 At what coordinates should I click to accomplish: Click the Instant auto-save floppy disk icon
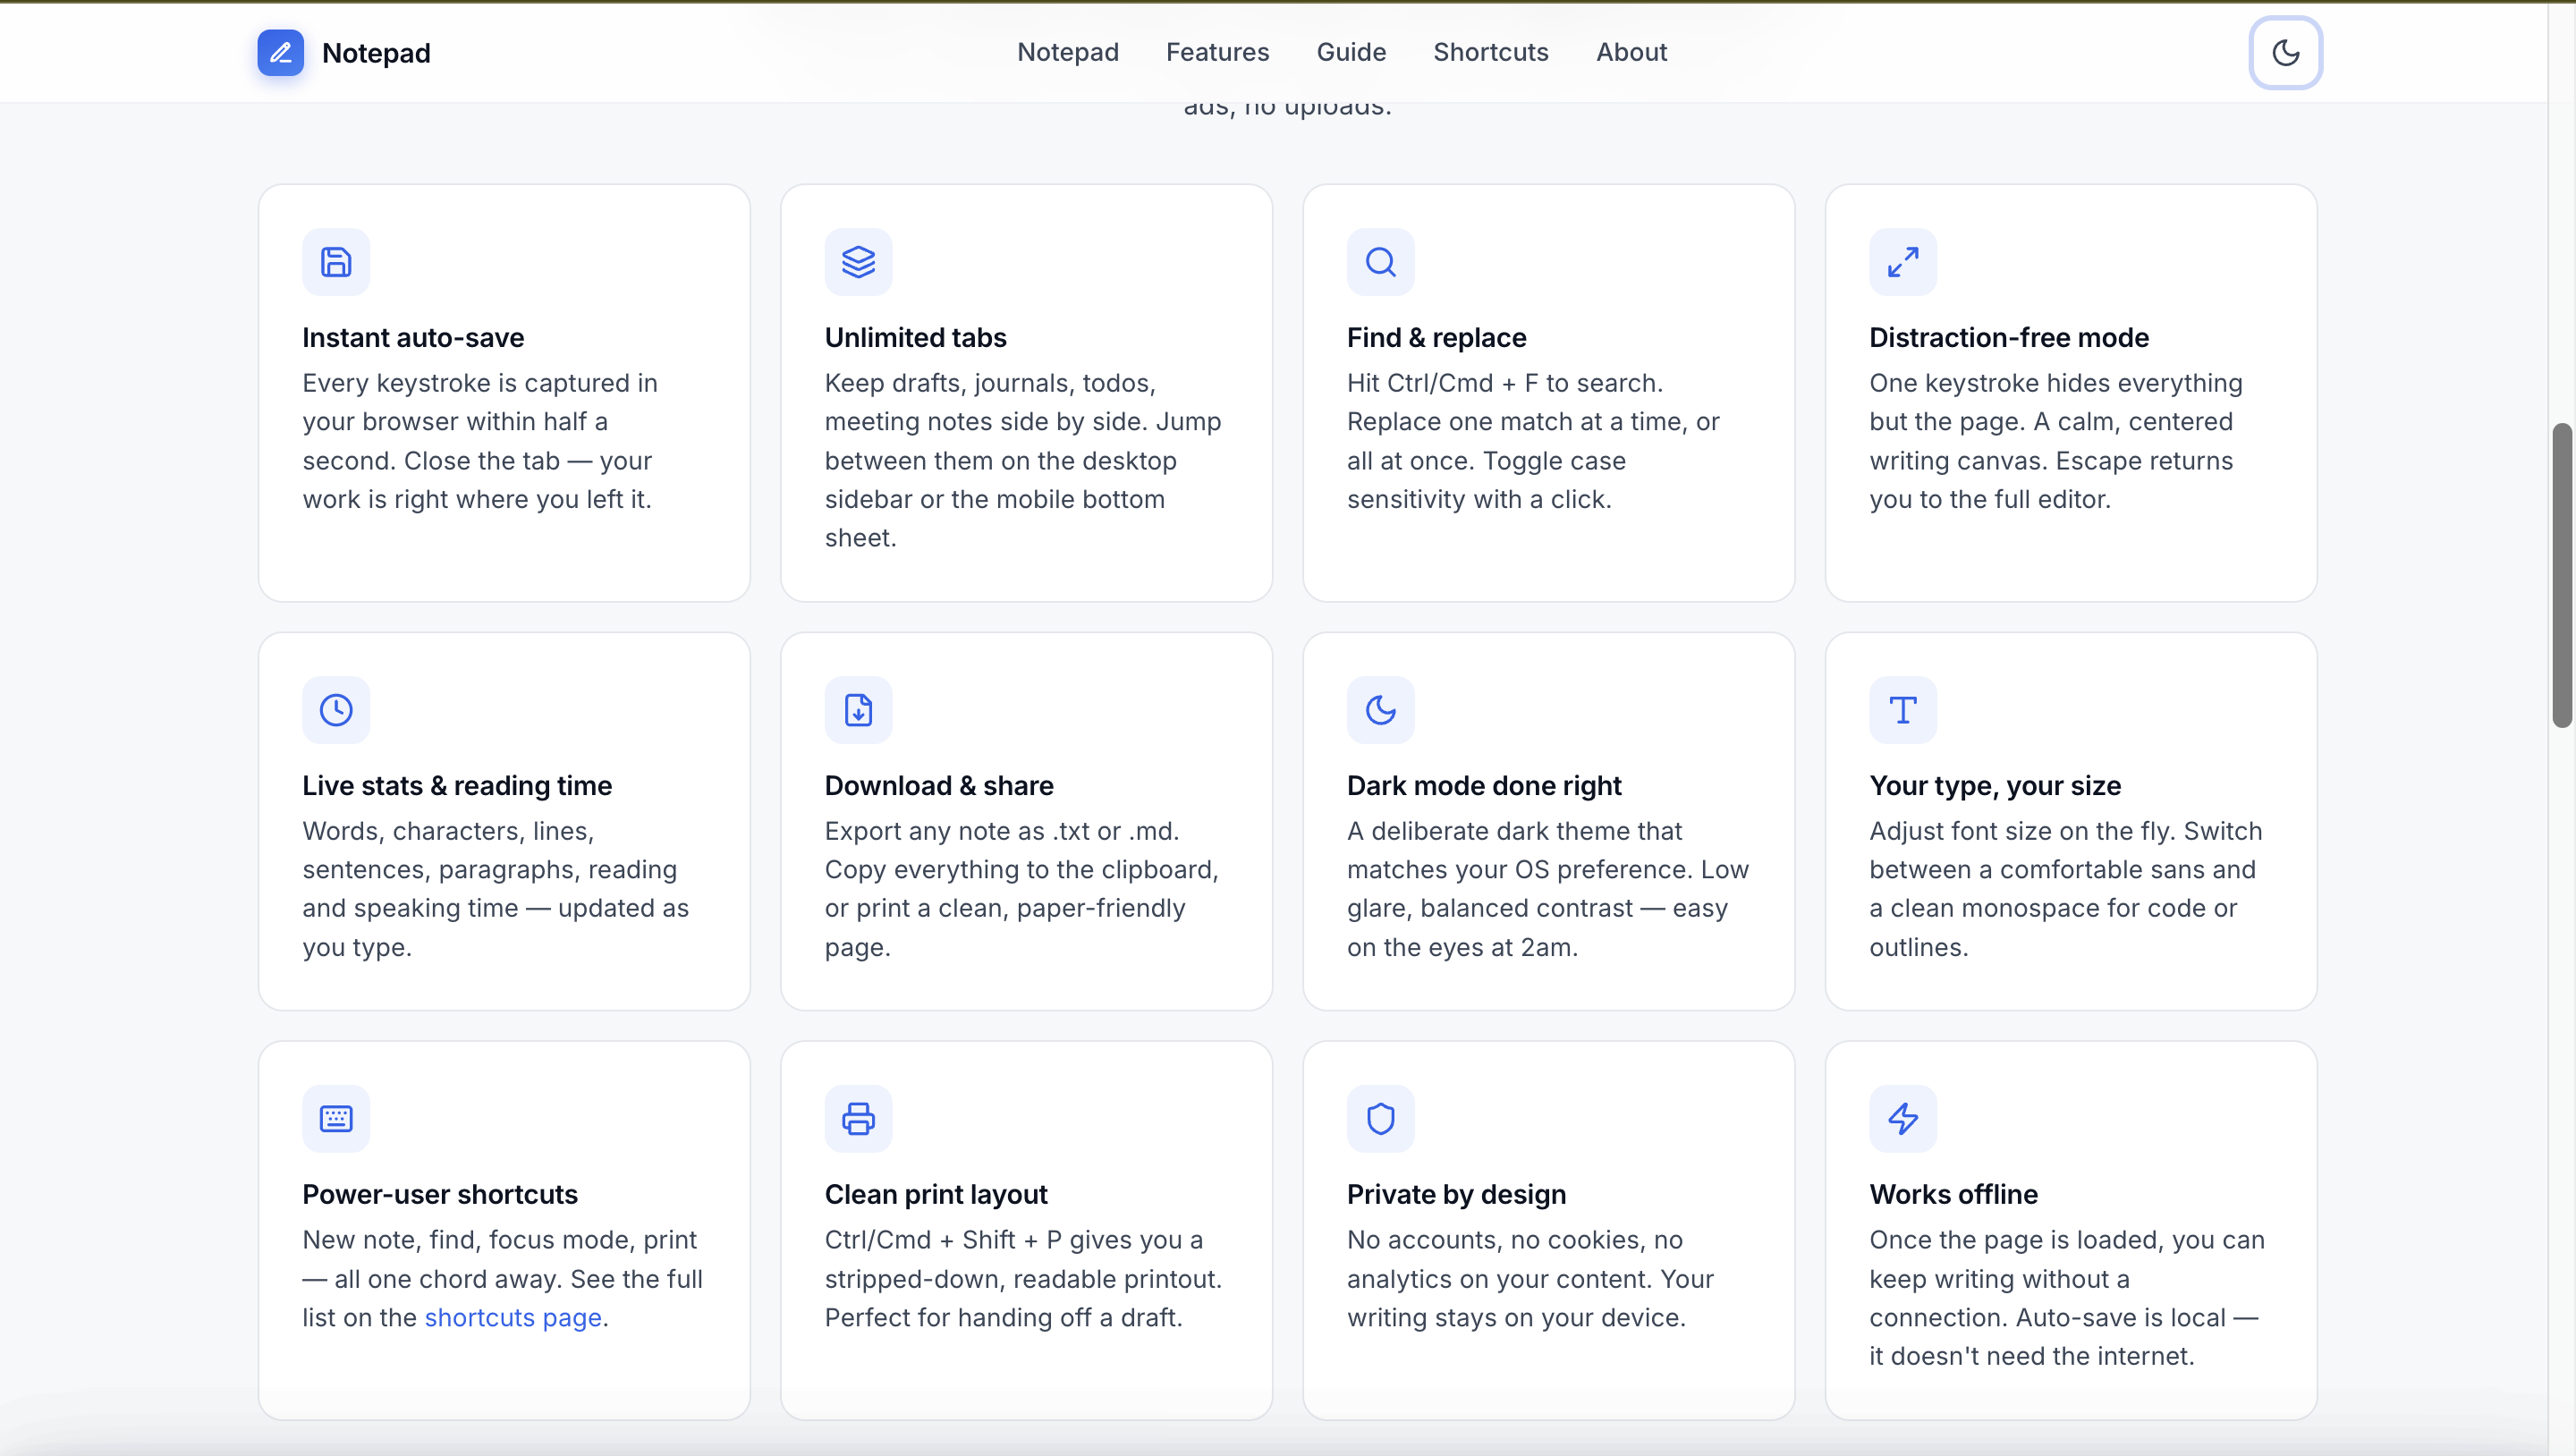click(336, 262)
